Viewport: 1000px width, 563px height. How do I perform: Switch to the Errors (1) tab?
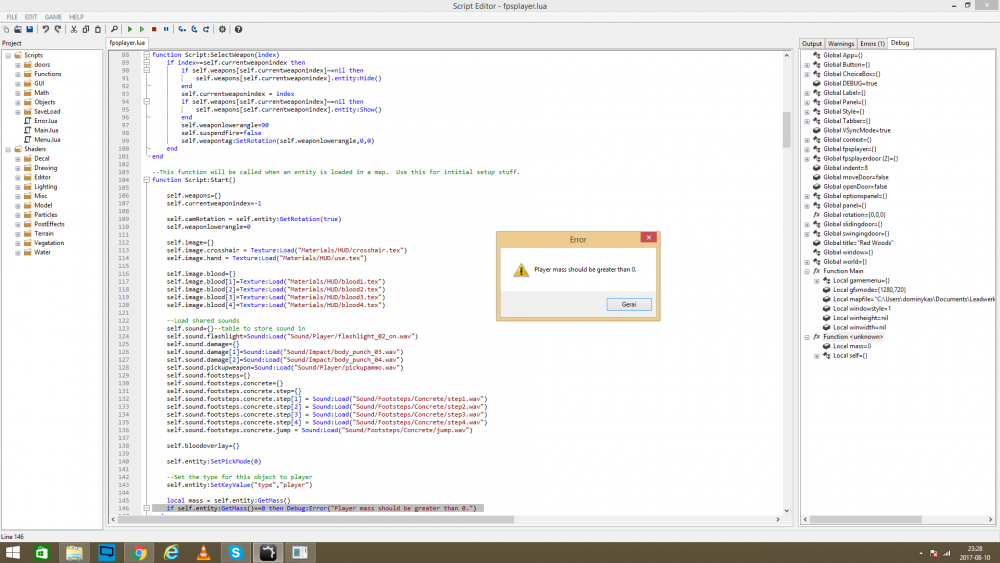click(873, 44)
